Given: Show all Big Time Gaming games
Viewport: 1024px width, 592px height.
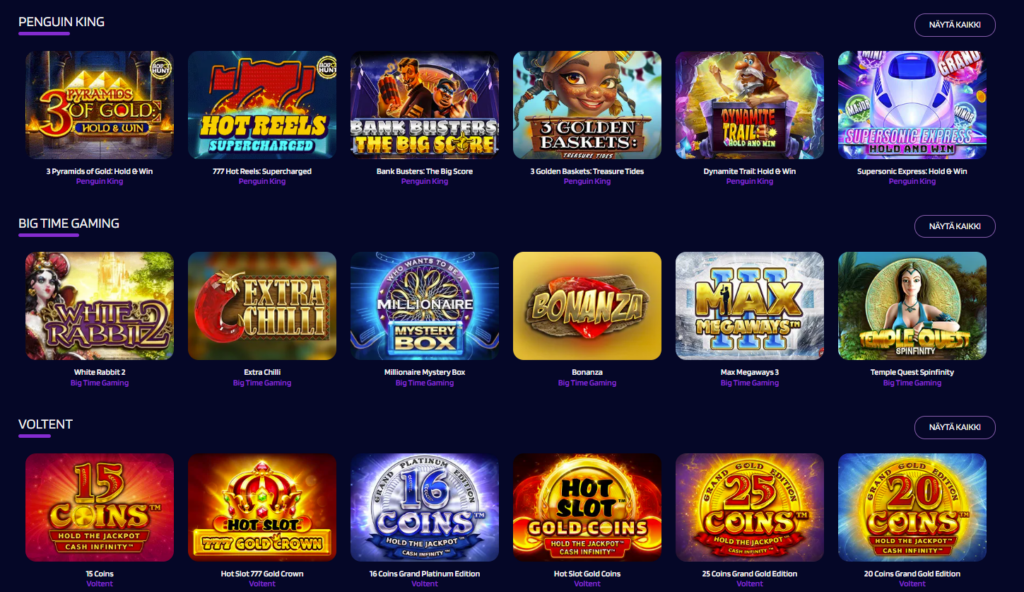Looking at the screenshot, I should click(955, 226).
